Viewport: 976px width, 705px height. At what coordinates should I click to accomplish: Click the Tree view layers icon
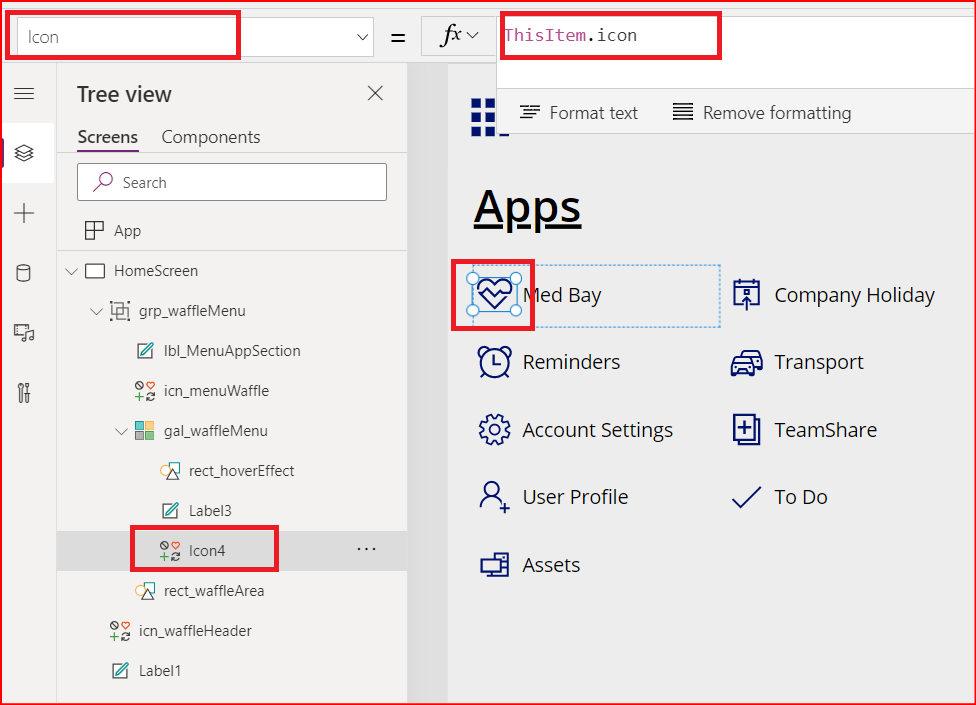pos(24,153)
